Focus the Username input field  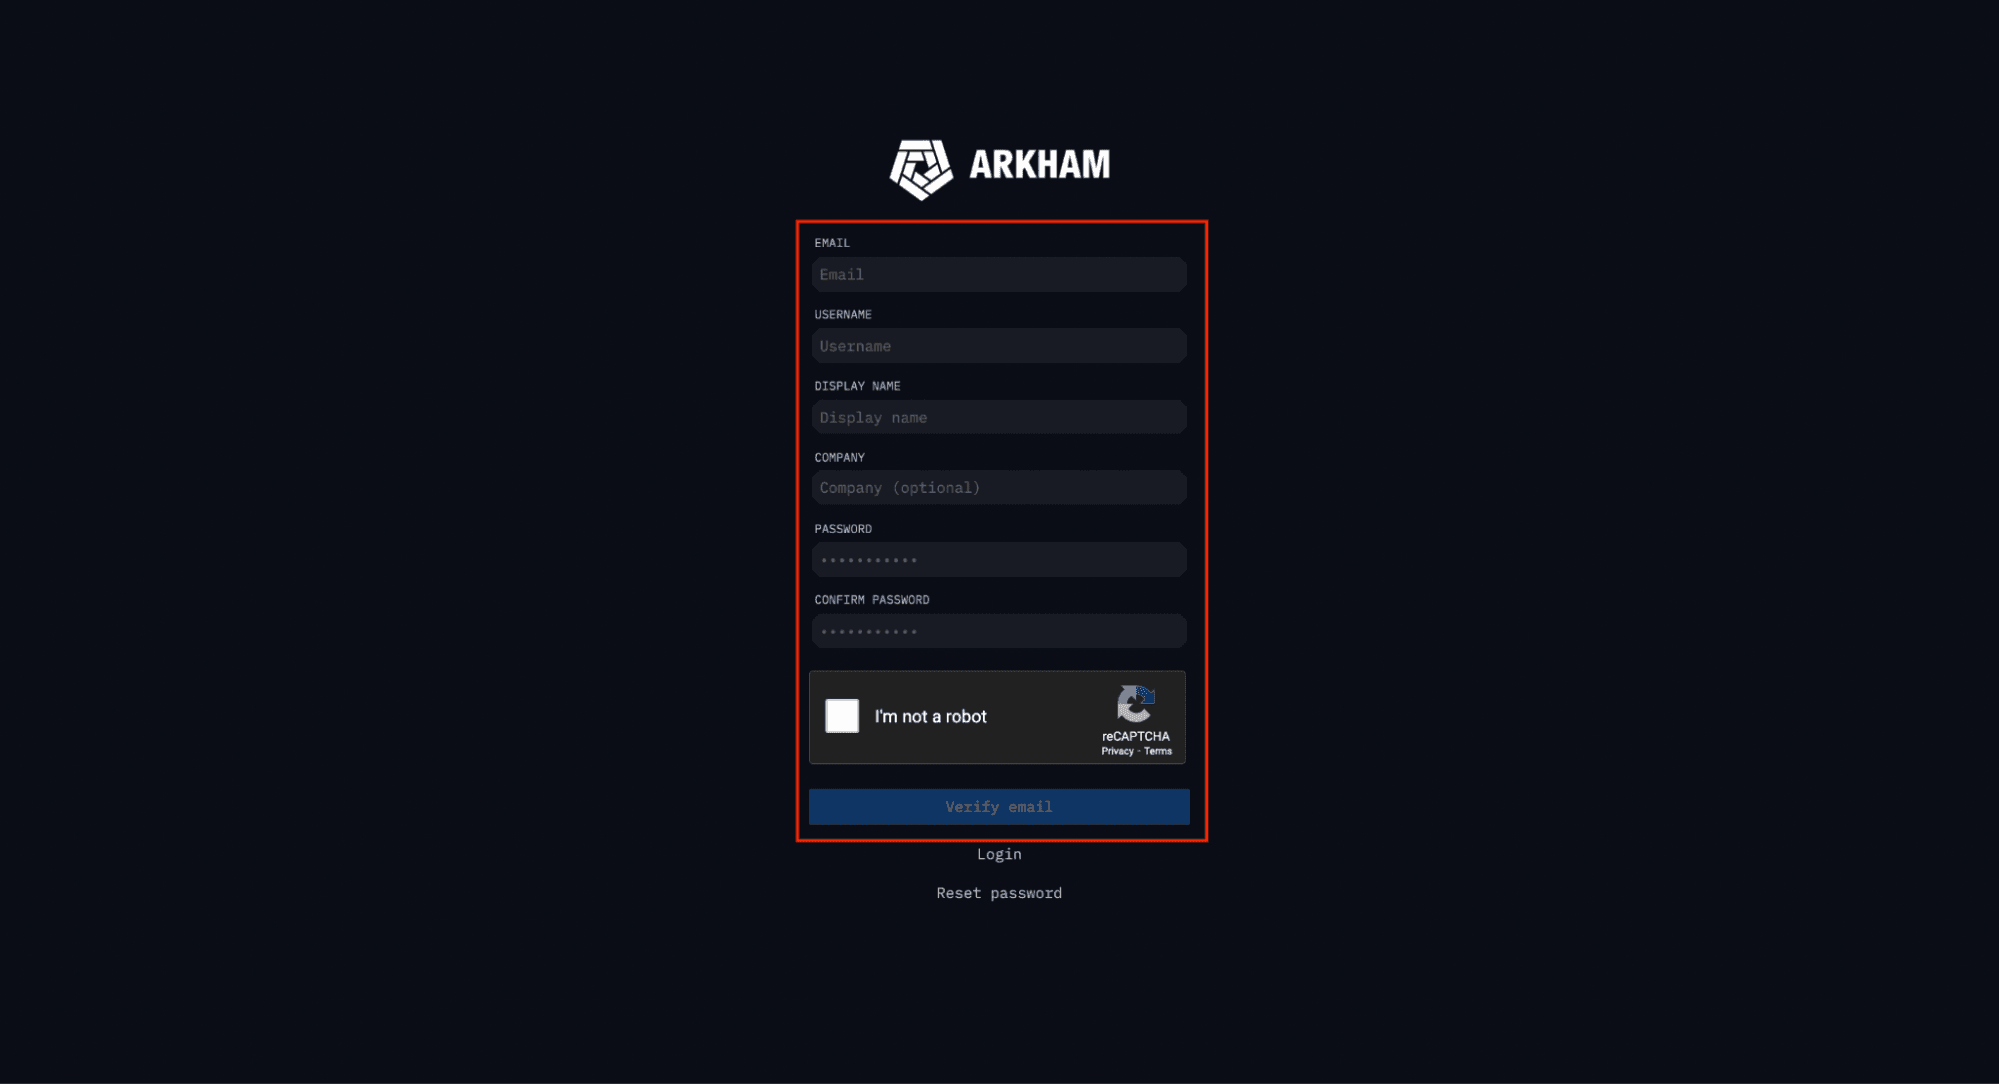click(999, 346)
